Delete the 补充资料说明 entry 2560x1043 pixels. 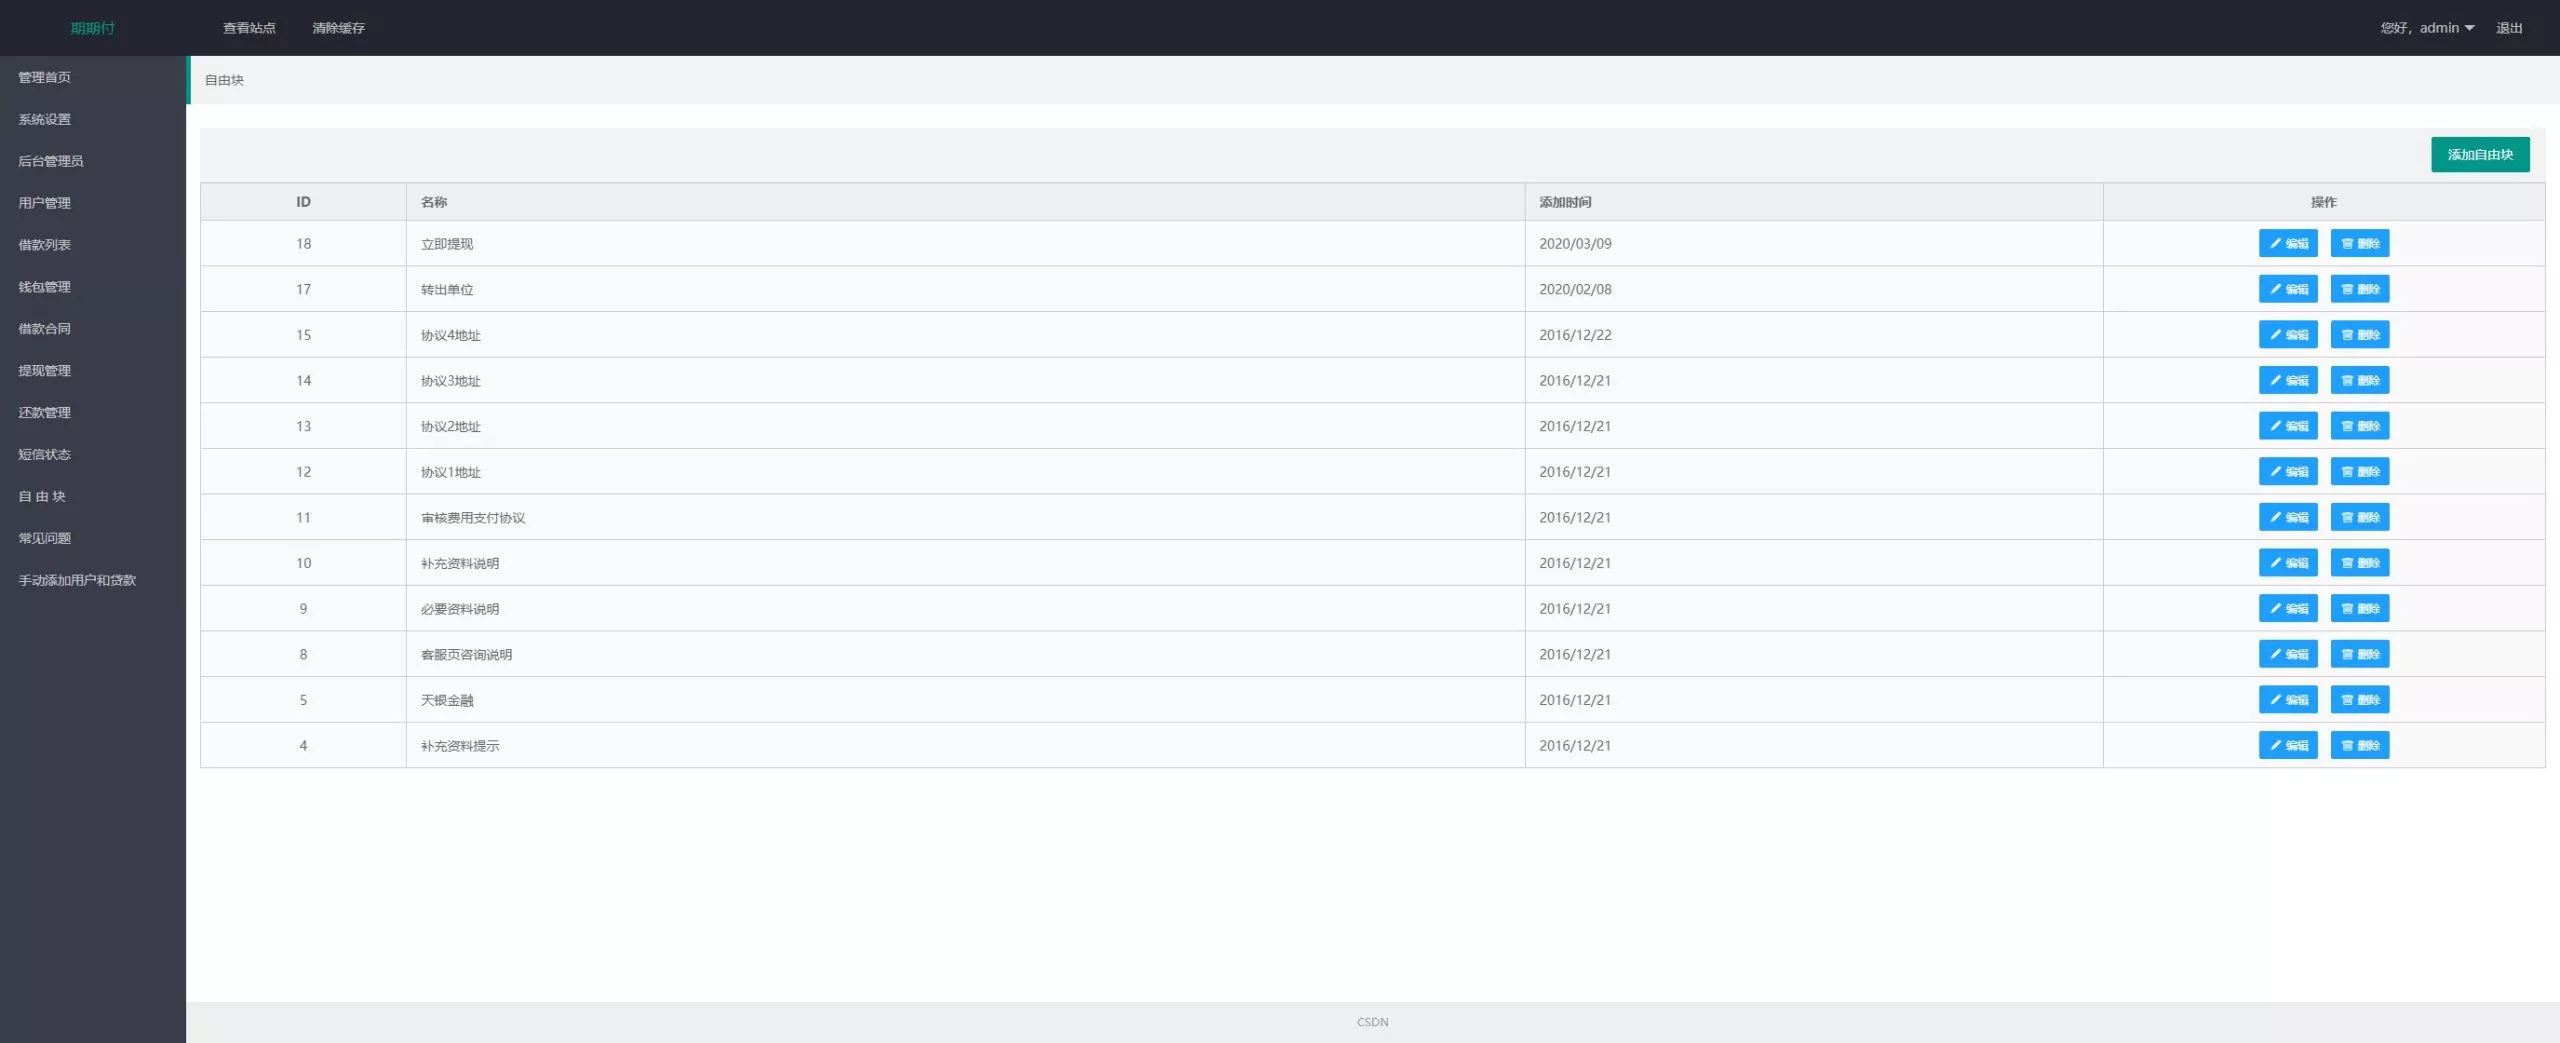(2359, 563)
